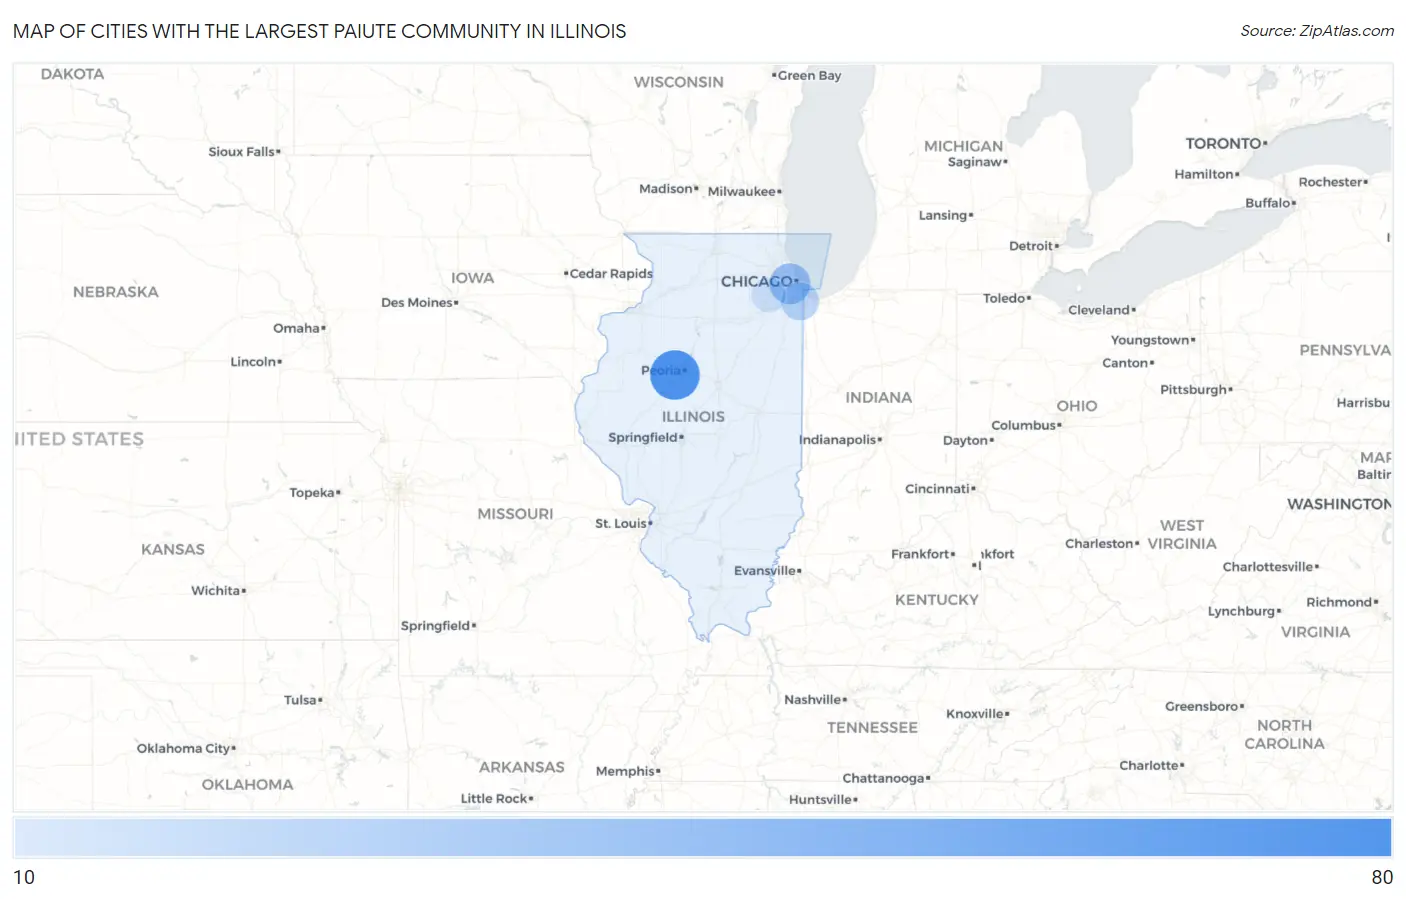The image size is (1406, 899).
Task: Click the large Peoria bubble marker
Action: click(675, 375)
